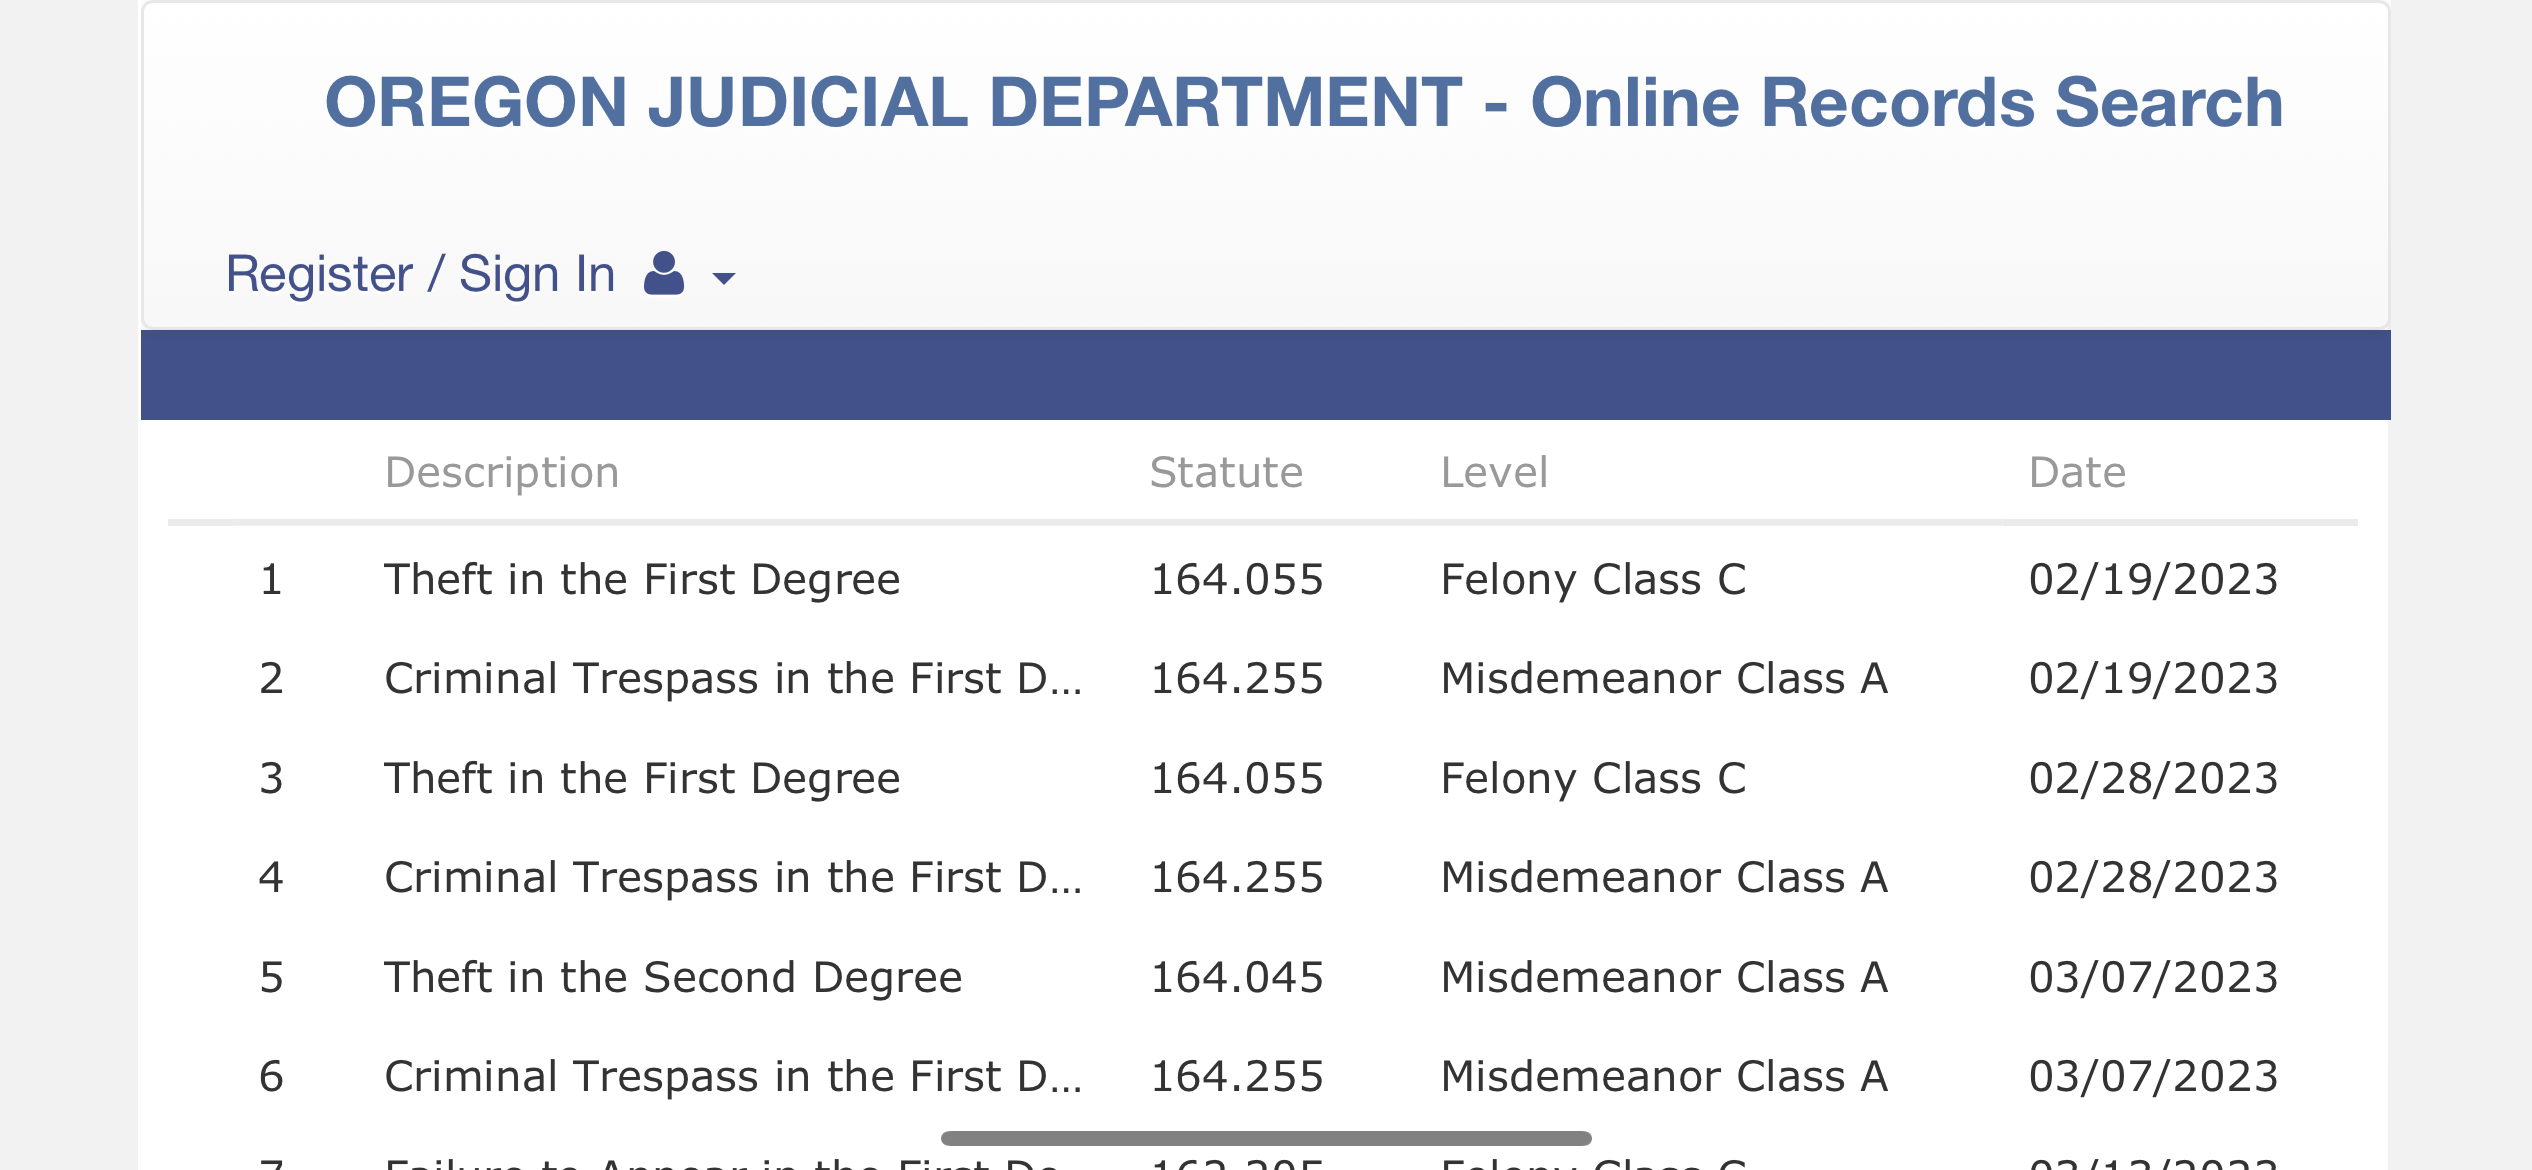The width and height of the screenshot is (2532, 1170).
Task: Click the horizontal scrollbar at the bottom
Action: 1266,1138
